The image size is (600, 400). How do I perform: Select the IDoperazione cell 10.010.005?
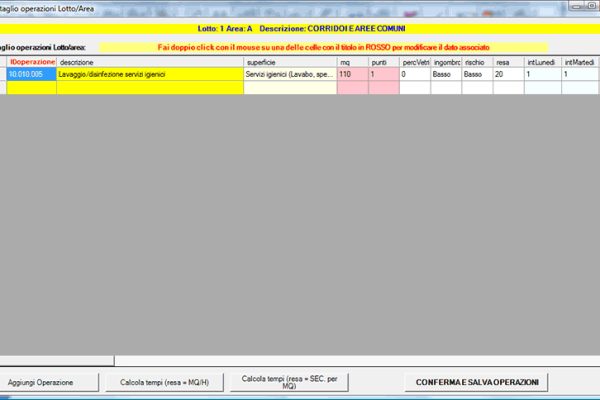pyautogui.click(x=31, y=75)
